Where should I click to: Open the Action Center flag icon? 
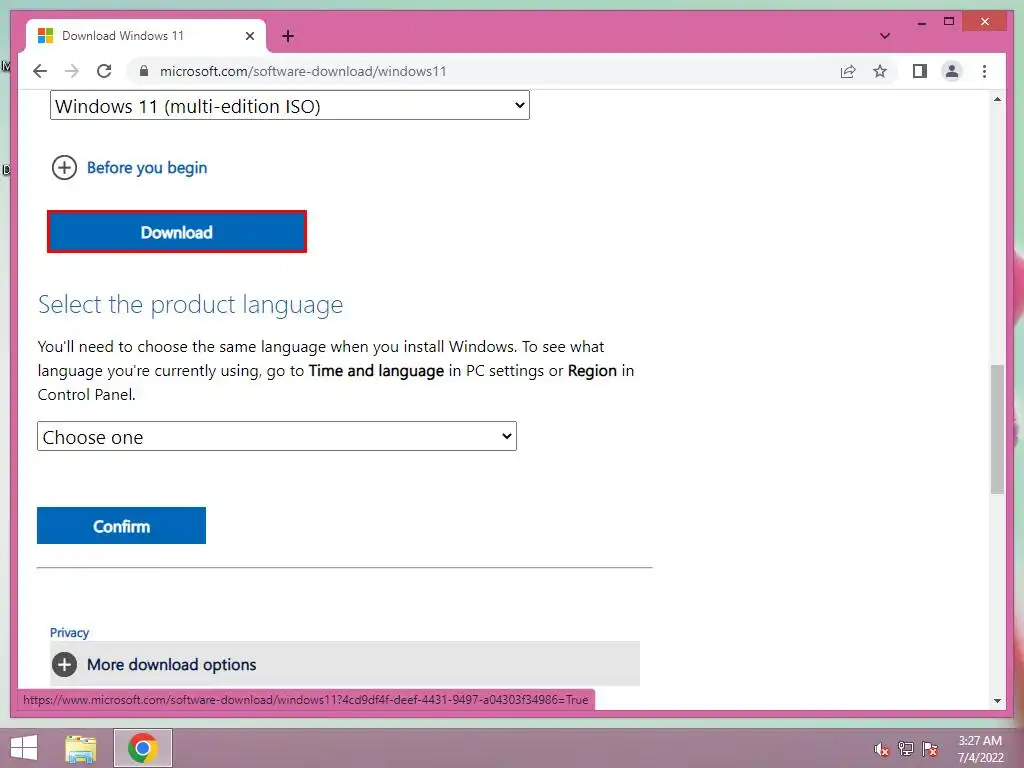930,749
